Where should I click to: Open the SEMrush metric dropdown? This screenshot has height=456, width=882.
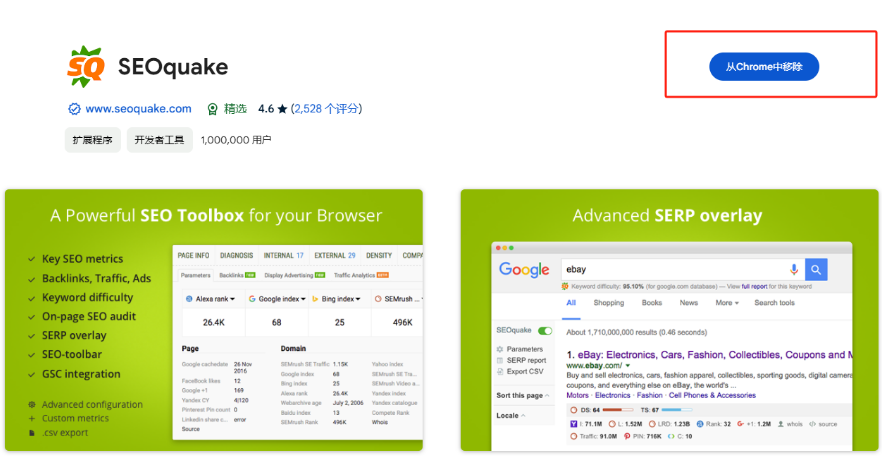(x=398, y=299)
